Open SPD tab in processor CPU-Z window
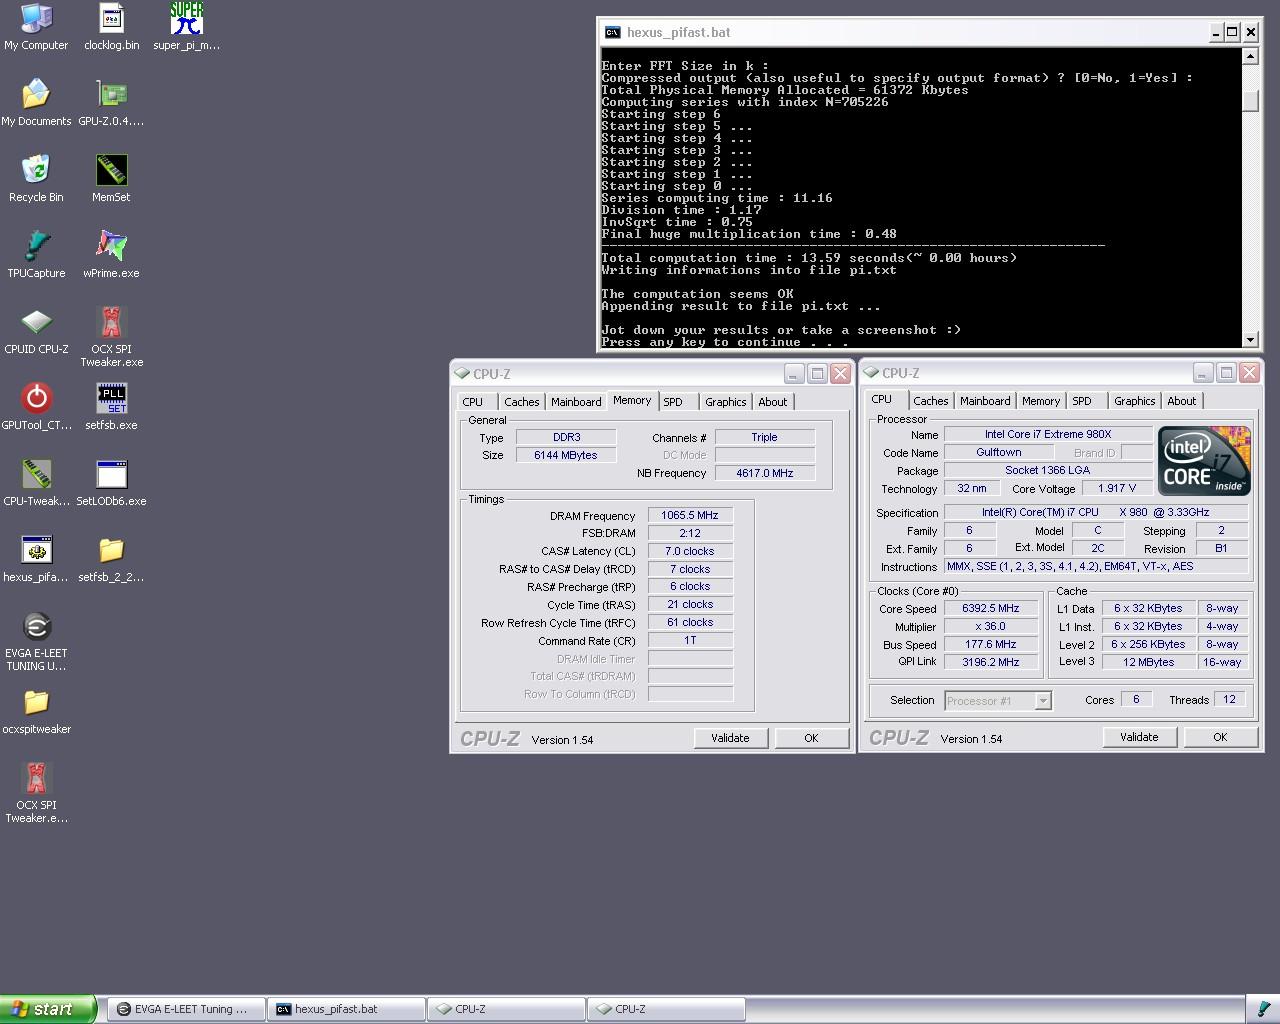1280x1024 pixels. point(1082,401)
